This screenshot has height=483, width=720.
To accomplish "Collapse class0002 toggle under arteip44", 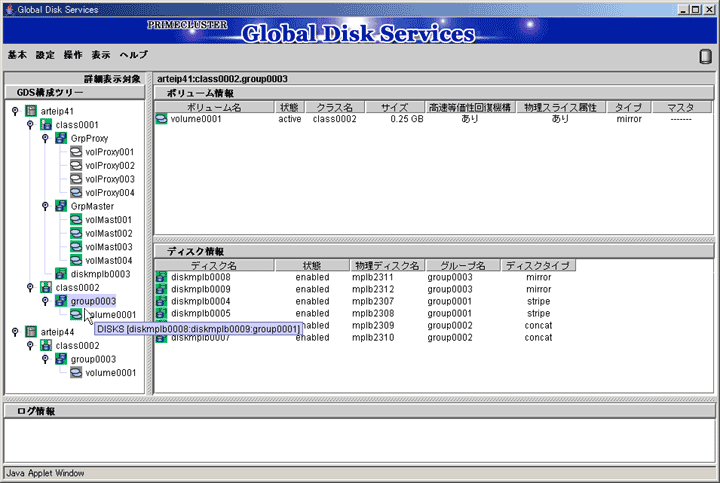I will (x=30, y=345).
